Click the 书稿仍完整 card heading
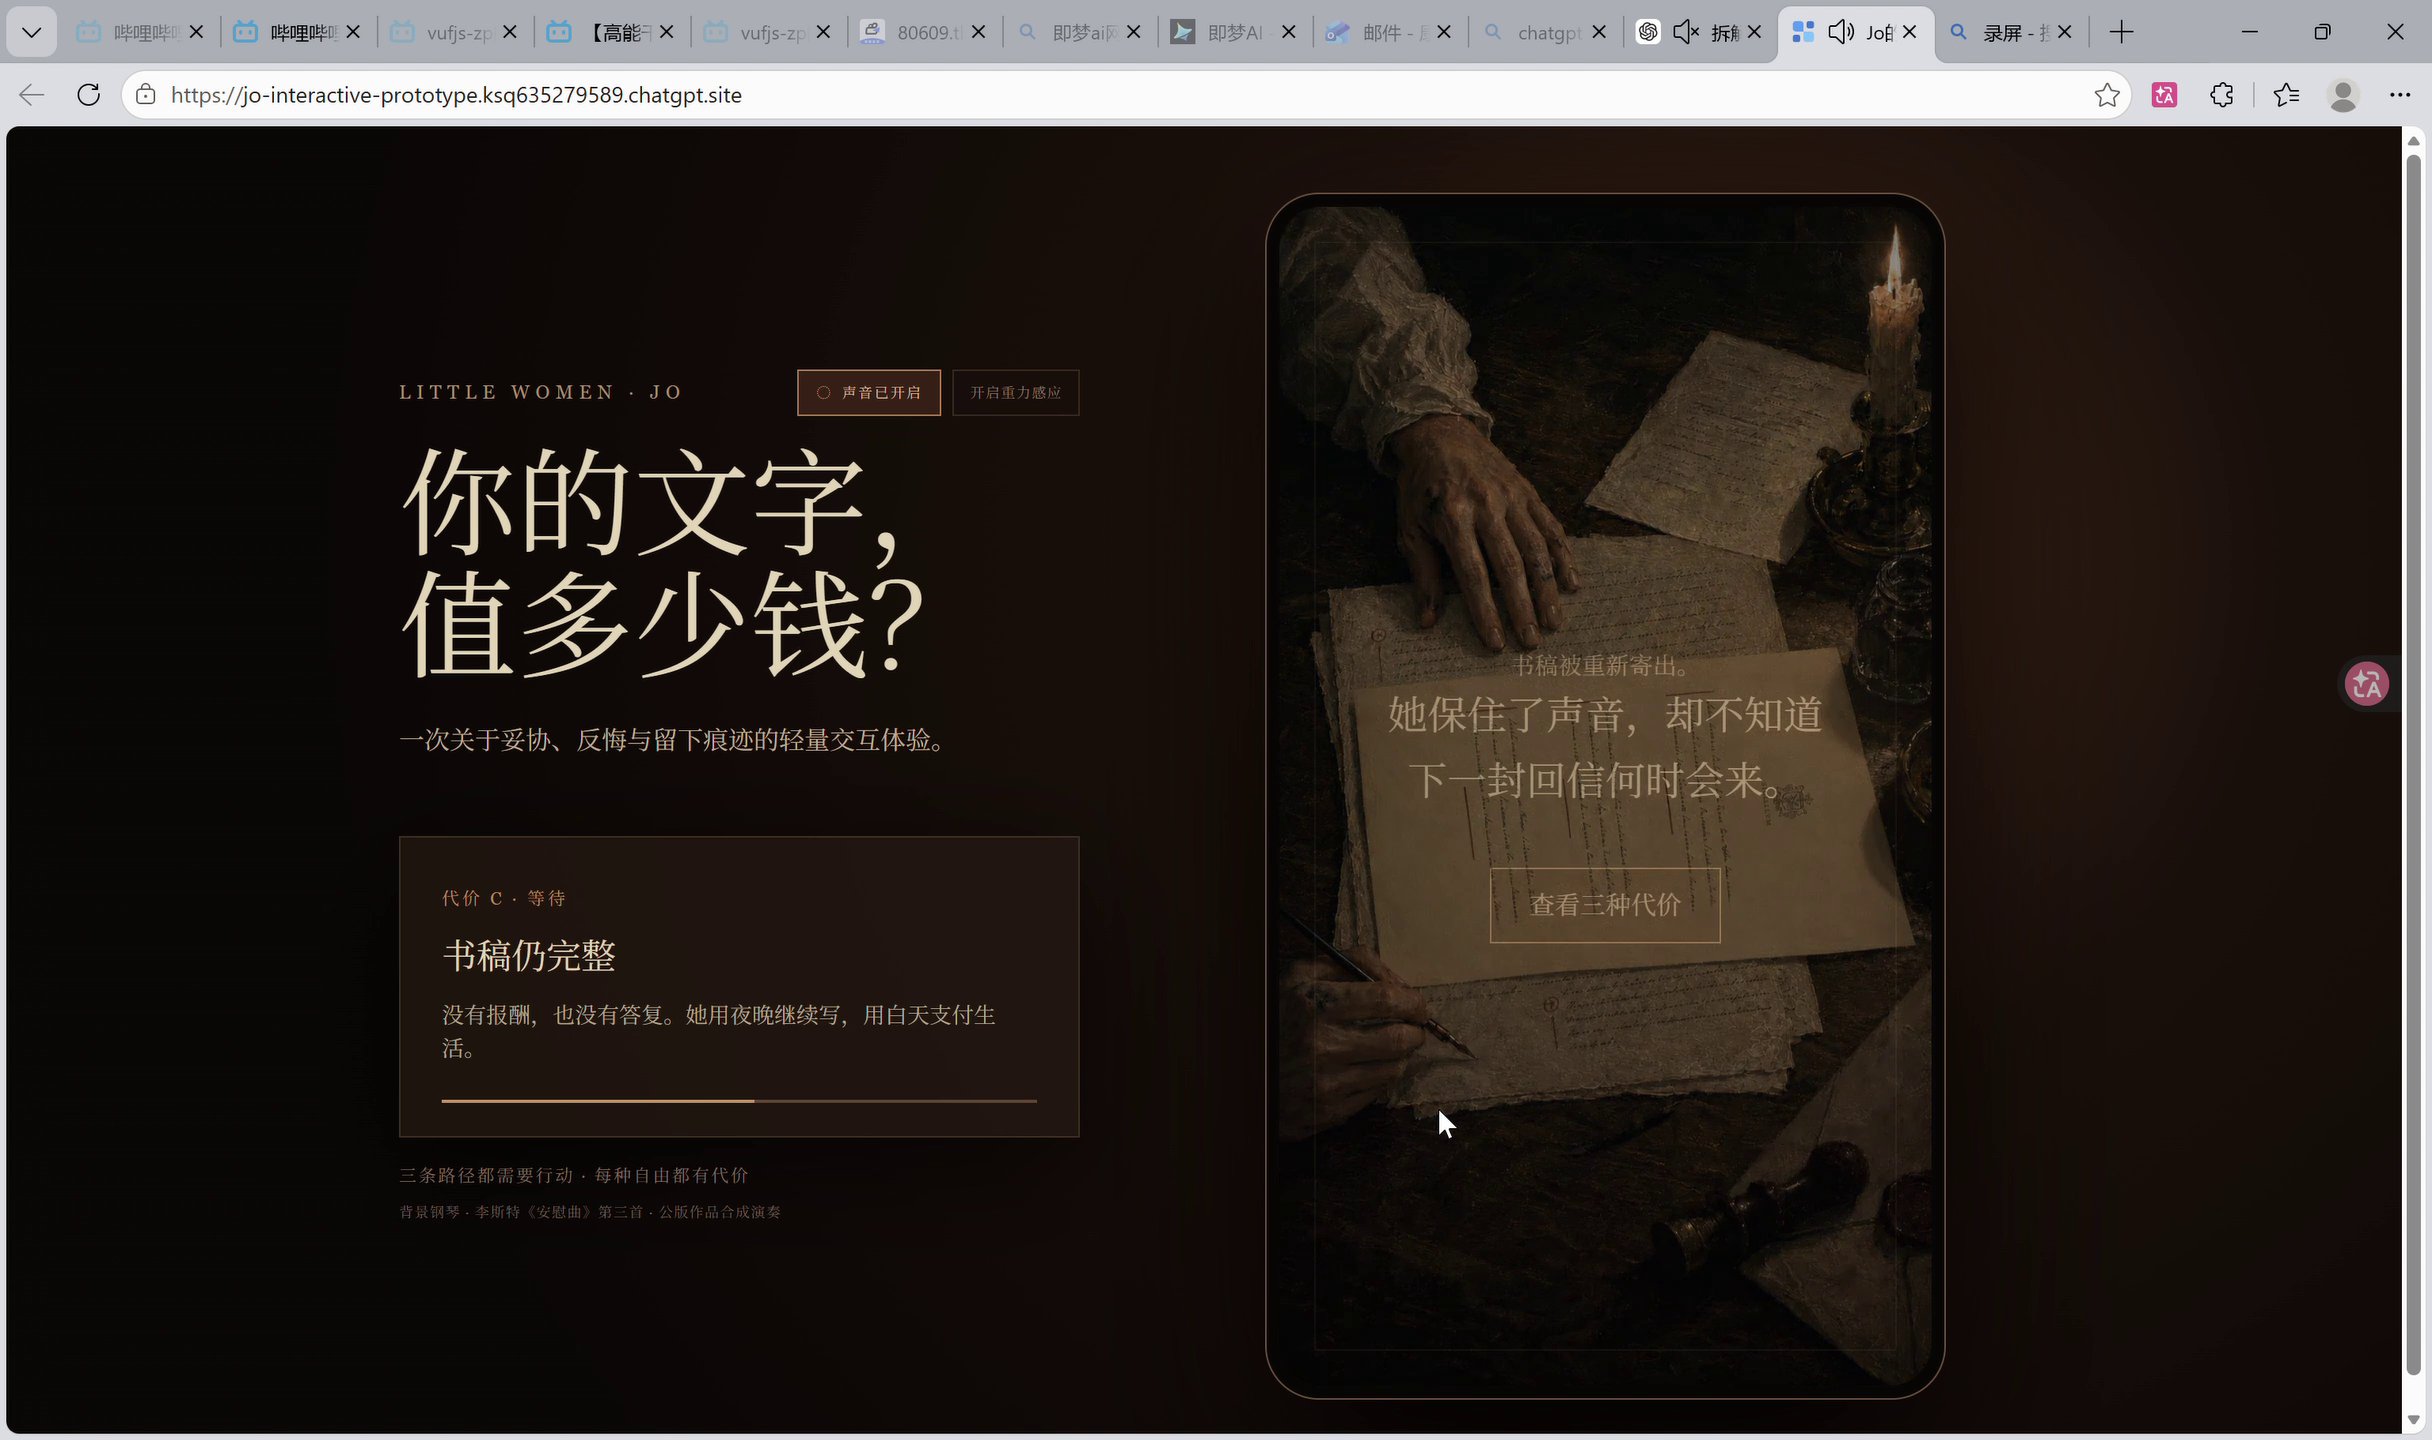 (529, 956)
